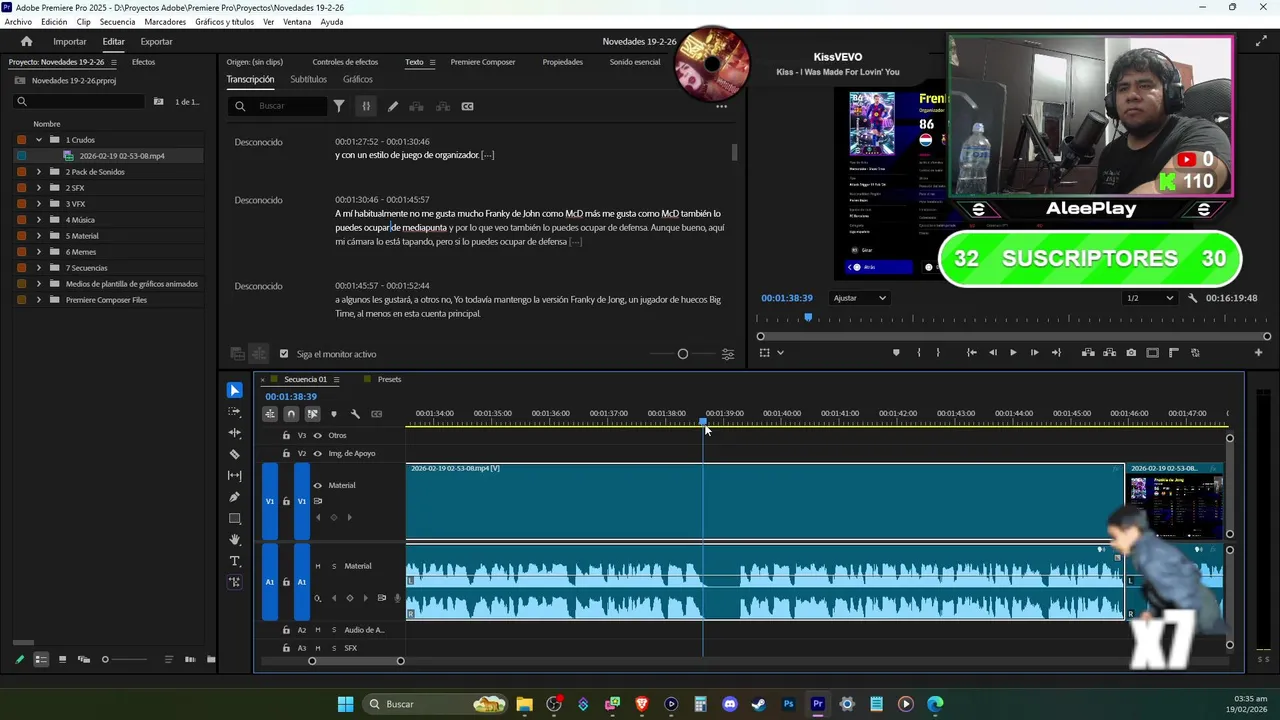Expand the 2 Pack de Sonidos bin
This screenshot has height=720, width=1280.
tap(39, 172)
